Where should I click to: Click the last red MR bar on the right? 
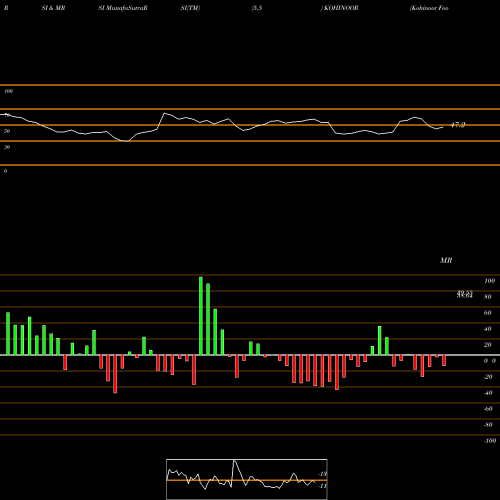pyautogui.click(x=444, y=361)
